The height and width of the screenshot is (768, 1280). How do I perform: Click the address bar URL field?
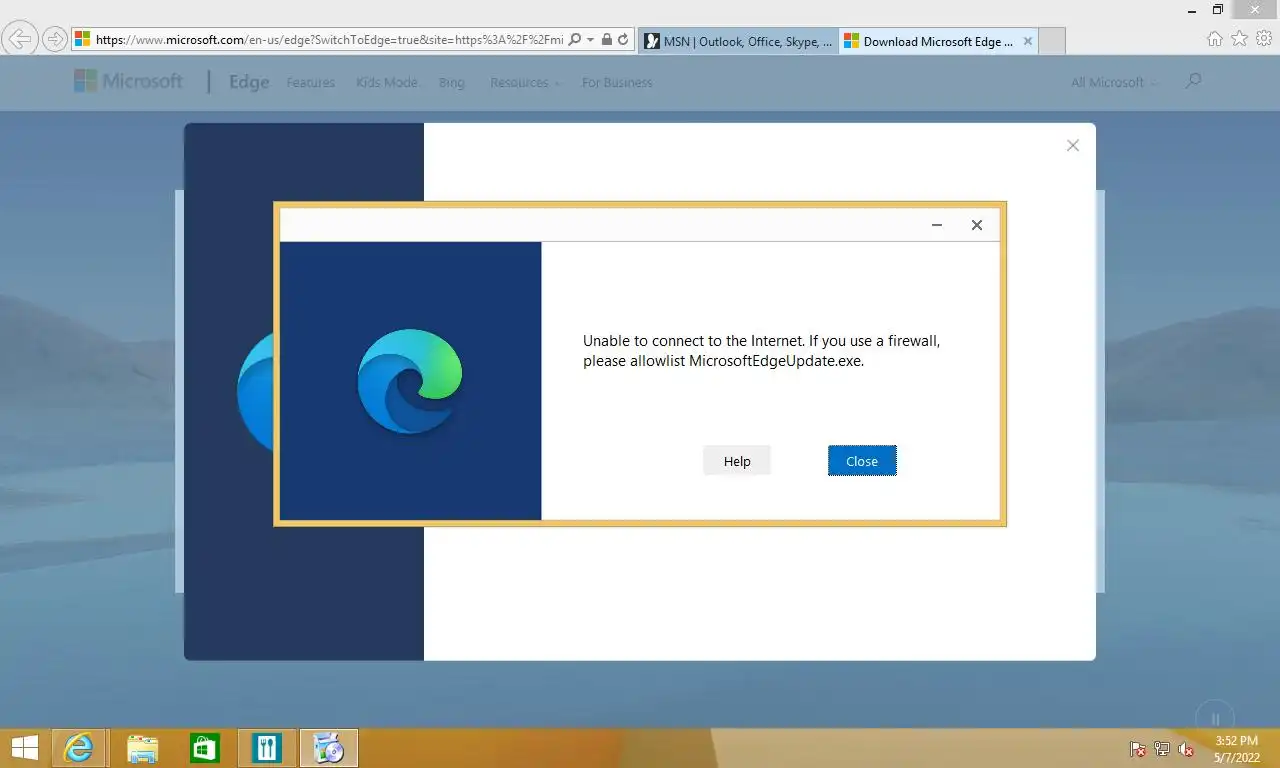click(329, 40)
